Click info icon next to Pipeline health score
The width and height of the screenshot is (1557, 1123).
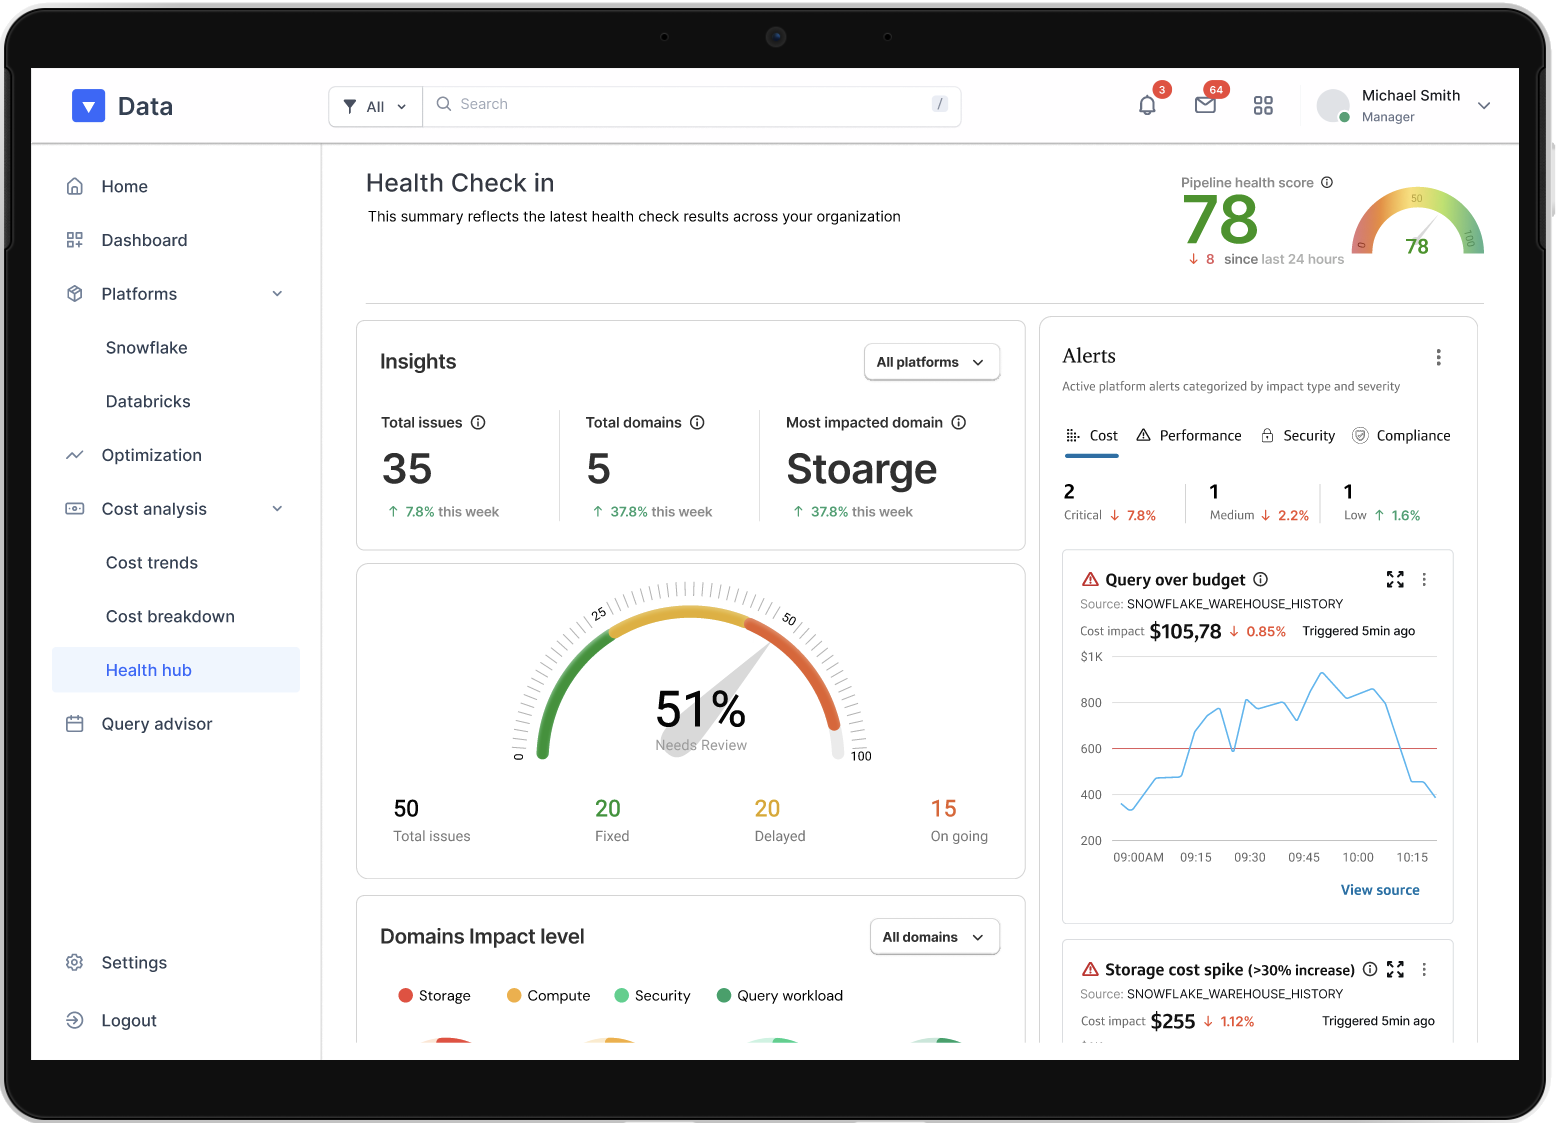[1327, 182]
